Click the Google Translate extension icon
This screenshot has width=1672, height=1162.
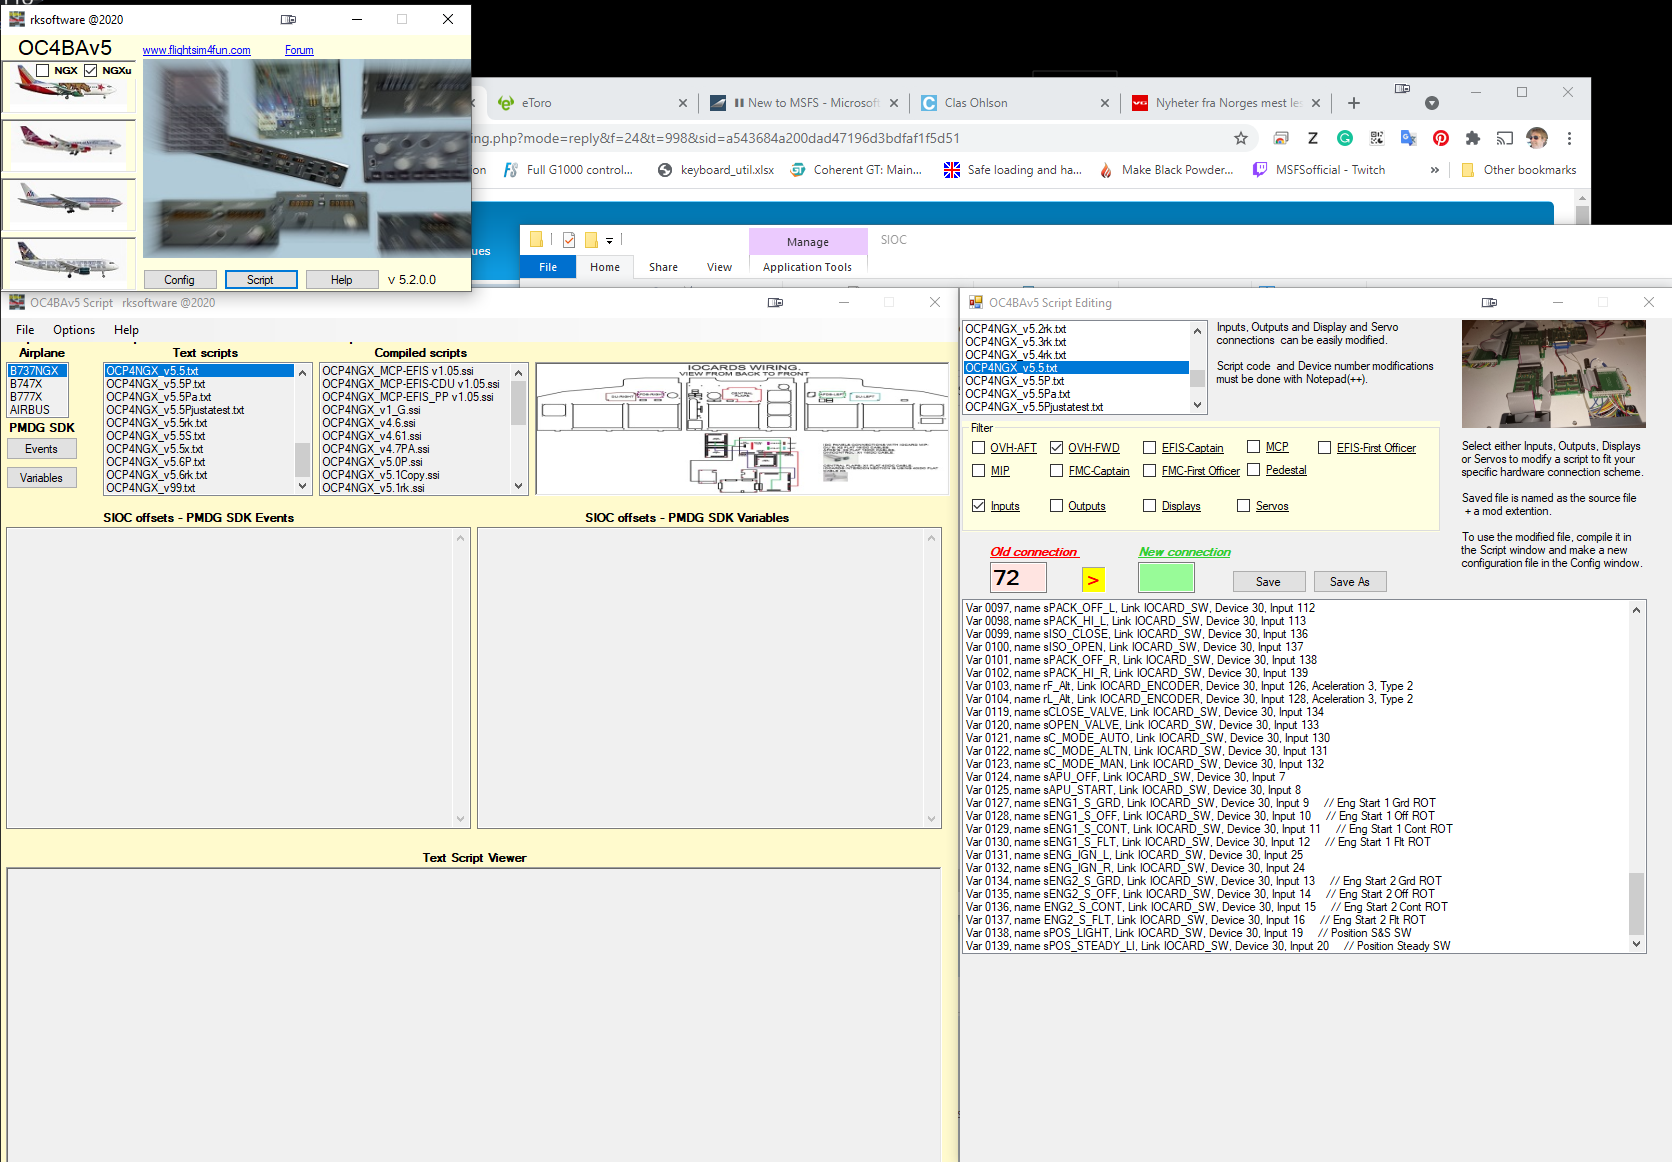(1409, 138)
